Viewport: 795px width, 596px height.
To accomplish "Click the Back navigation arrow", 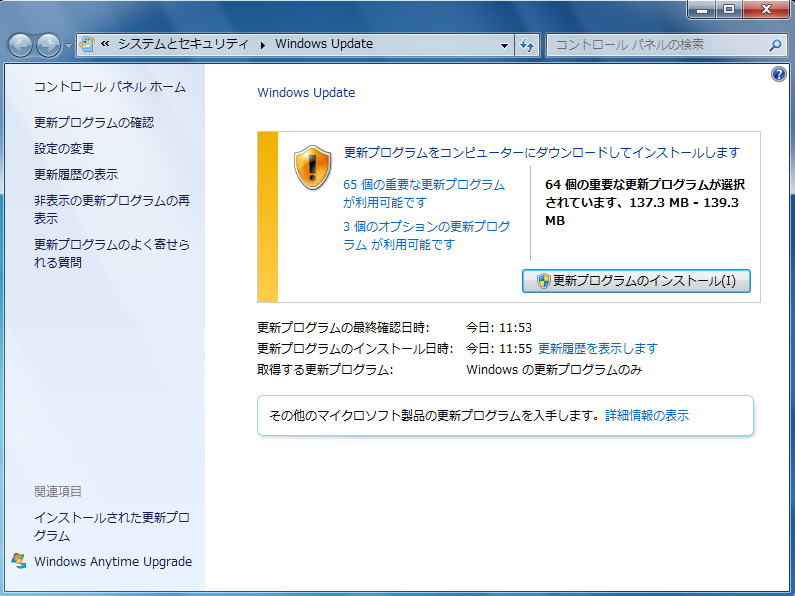I will 20,45.
